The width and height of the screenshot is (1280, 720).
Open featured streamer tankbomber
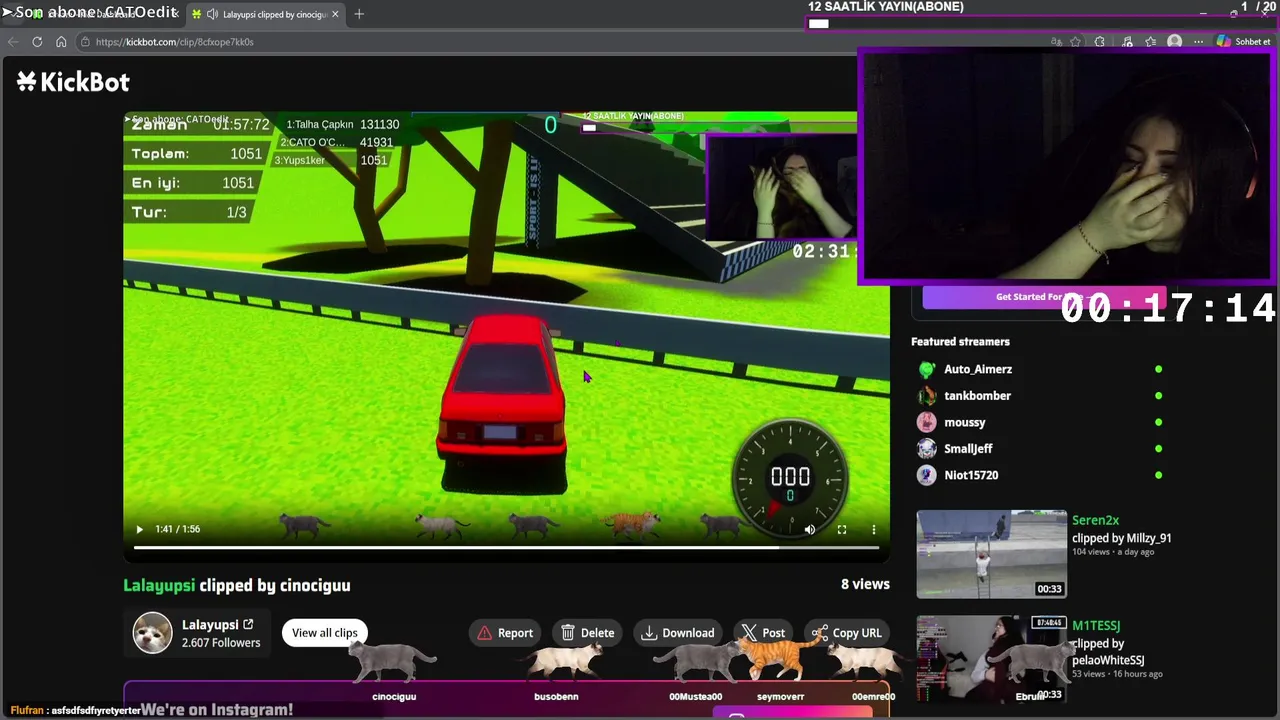977,396
